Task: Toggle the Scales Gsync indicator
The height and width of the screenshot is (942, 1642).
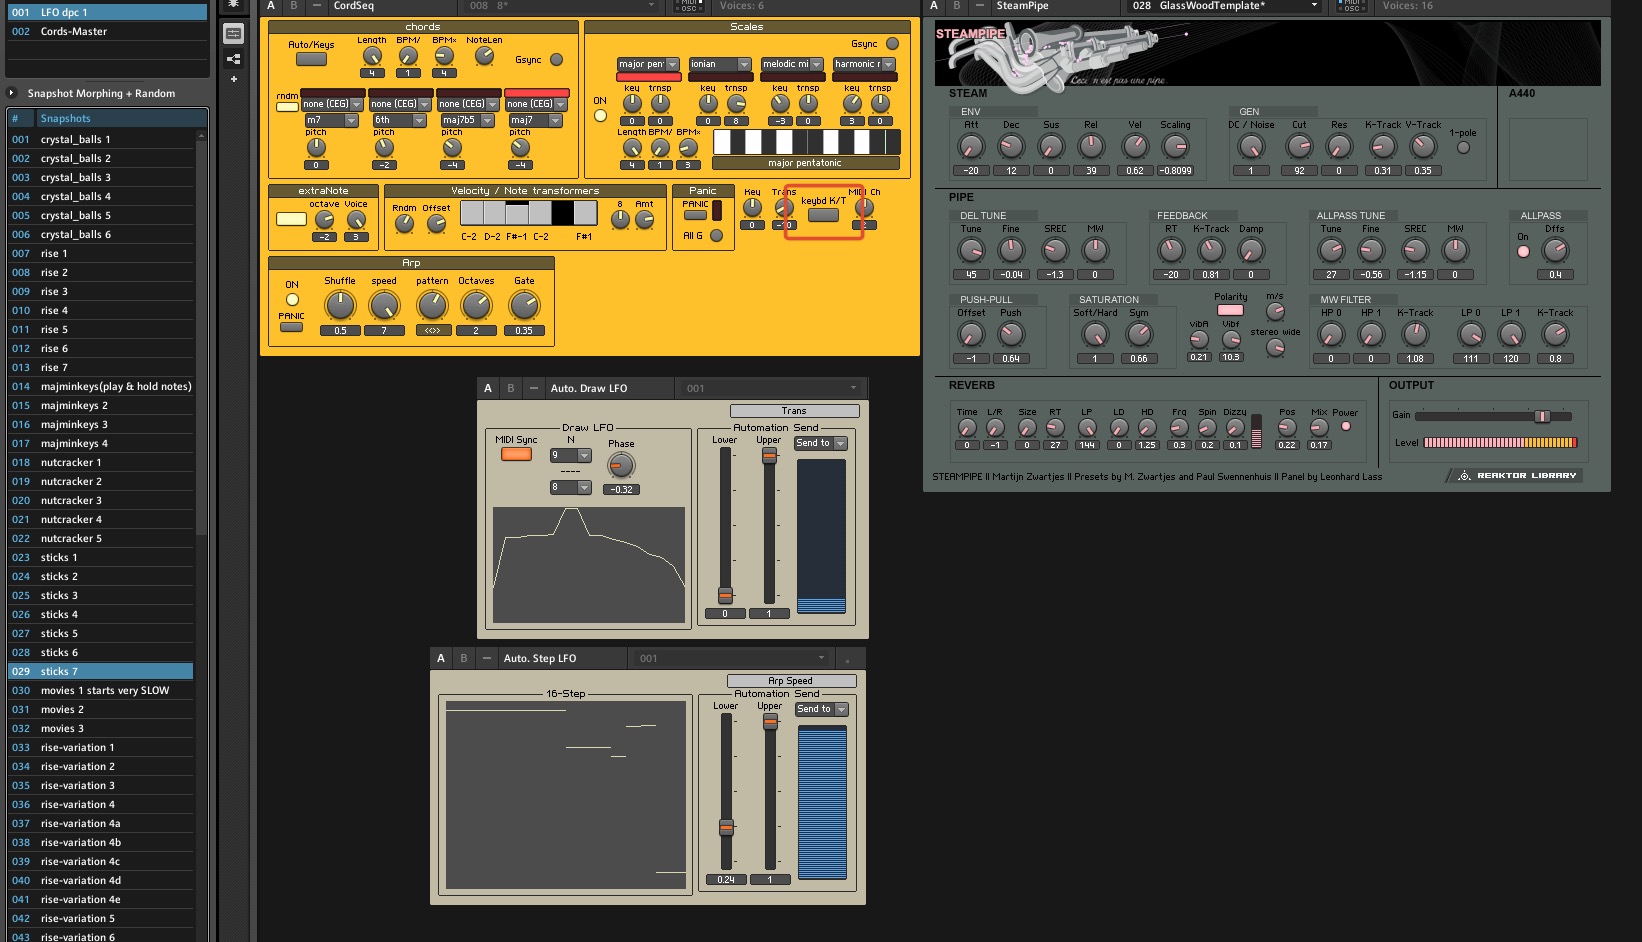Action: tap(892, 44)
